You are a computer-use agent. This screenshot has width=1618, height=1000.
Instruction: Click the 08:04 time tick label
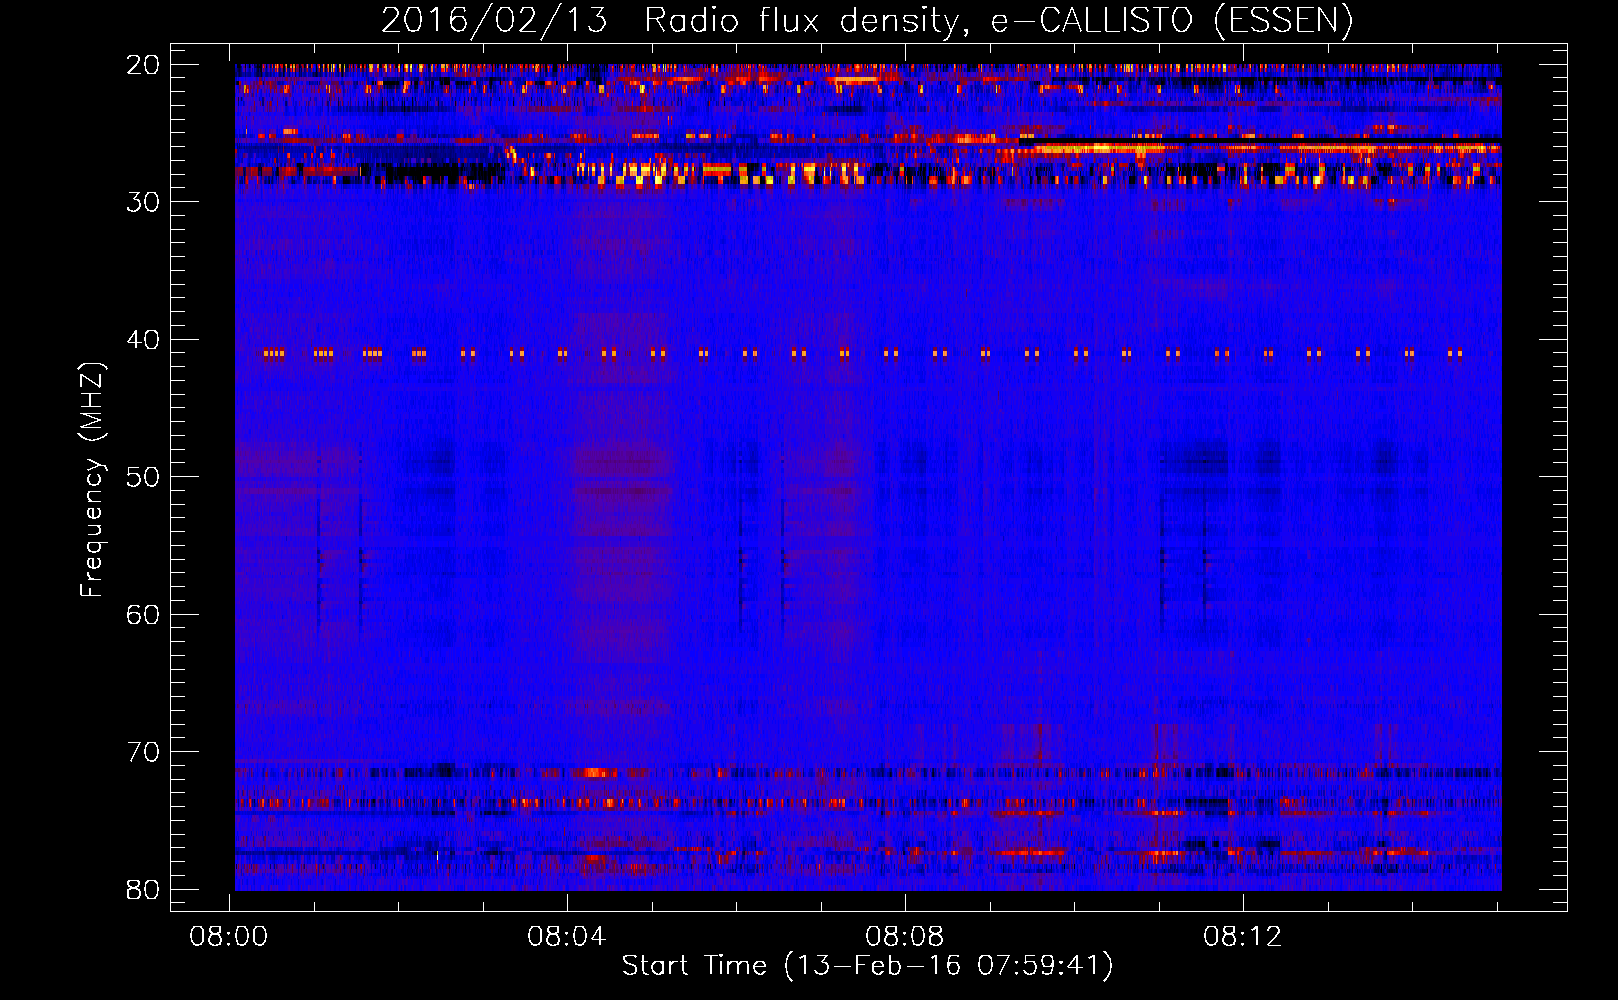567,937
